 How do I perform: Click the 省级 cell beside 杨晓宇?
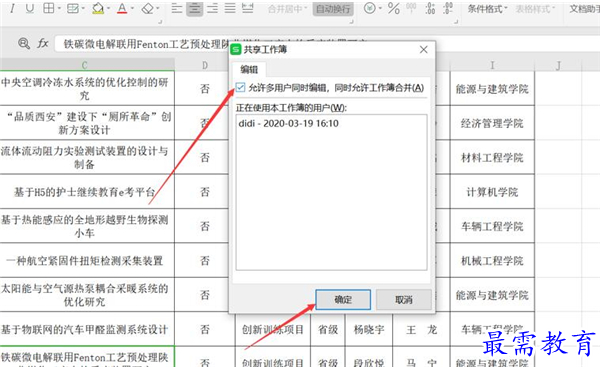click(x=328, y=330)
